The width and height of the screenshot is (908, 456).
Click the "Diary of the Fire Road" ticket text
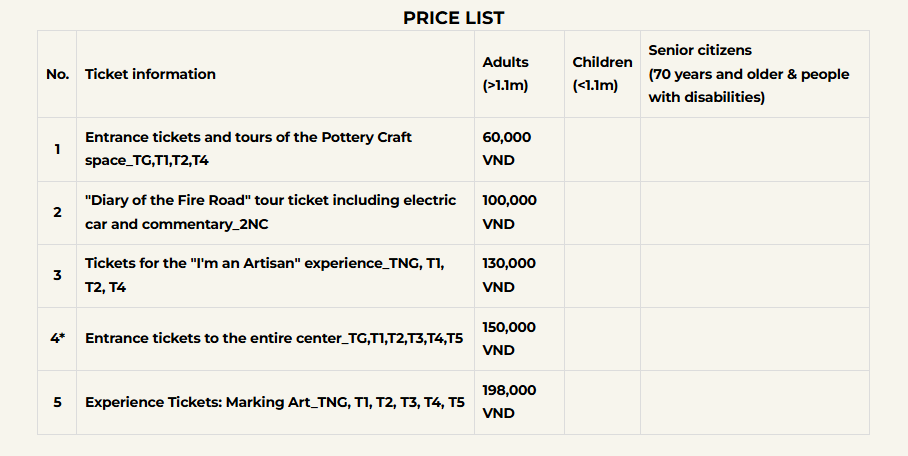(270, 212)
